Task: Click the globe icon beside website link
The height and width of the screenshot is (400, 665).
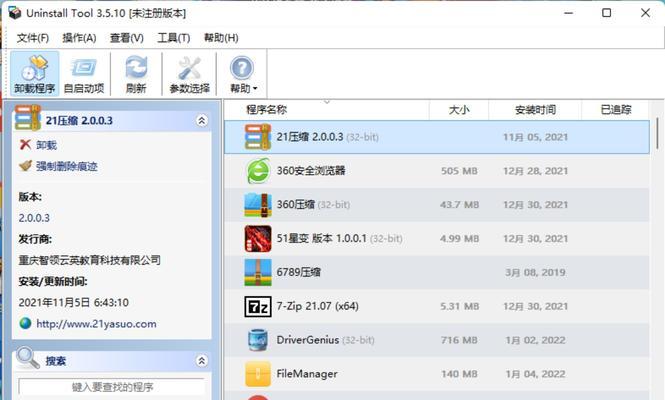Action: coord(25,323)
